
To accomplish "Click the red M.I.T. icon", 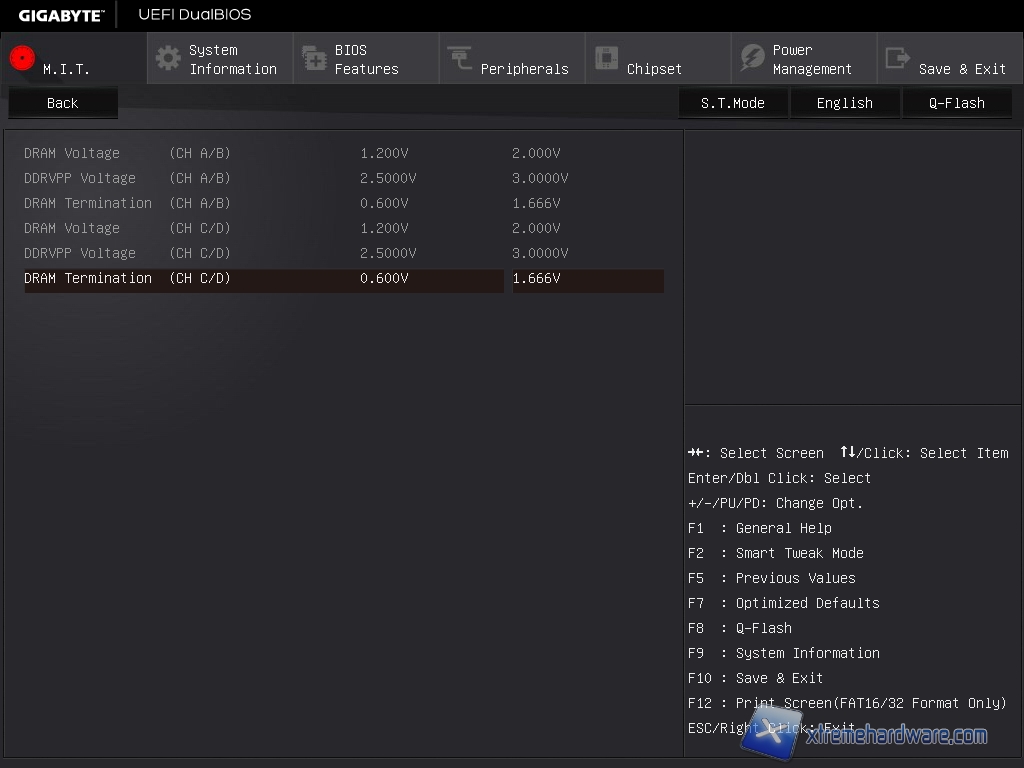I will coord(22,58).
